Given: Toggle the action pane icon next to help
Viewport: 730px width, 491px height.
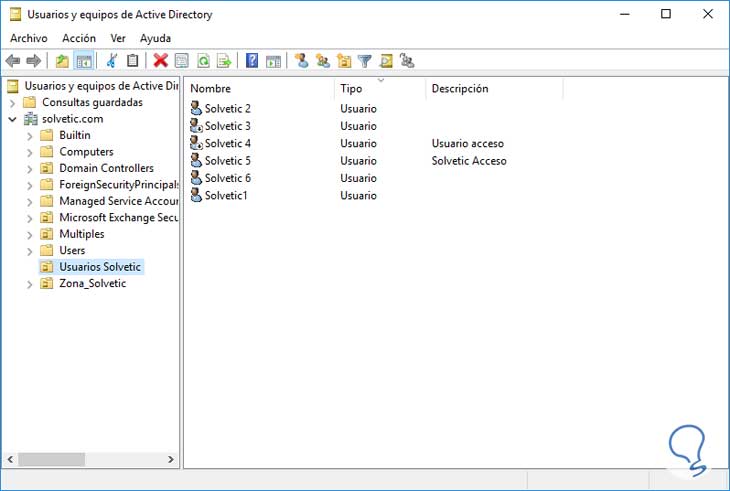Looking at the screenshot, I should 273,61.
